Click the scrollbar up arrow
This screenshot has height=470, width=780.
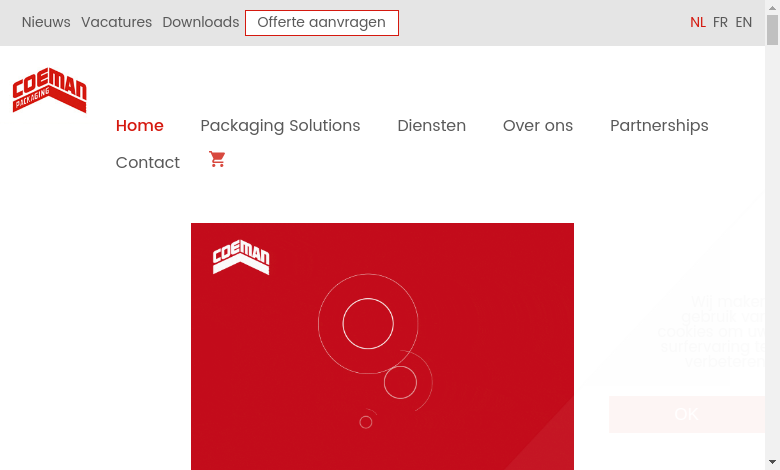tap(772, 6)
